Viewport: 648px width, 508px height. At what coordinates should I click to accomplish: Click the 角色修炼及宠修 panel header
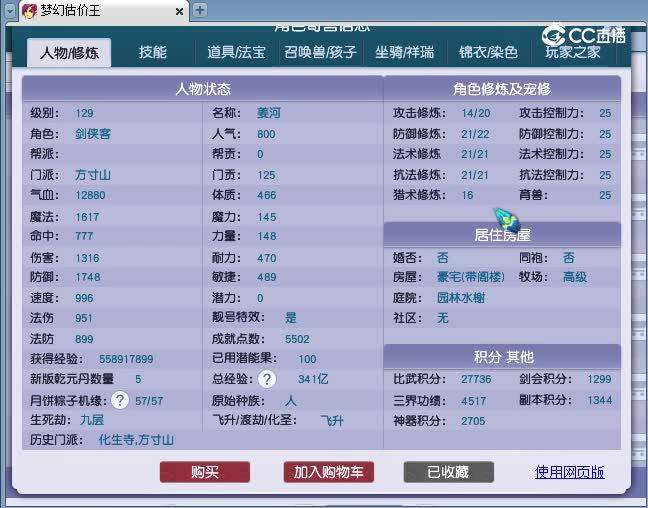pyautogui.click(x=502, y=89)
